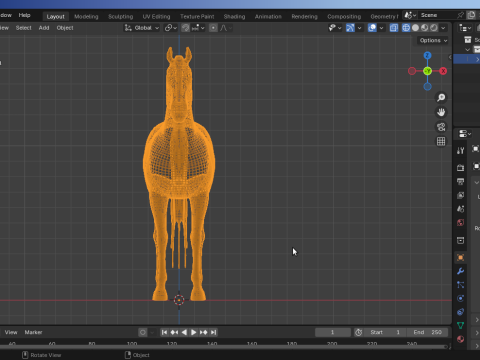480x360 pixels.
Task: Toggle proportional editing
Action: coord(213,28)
